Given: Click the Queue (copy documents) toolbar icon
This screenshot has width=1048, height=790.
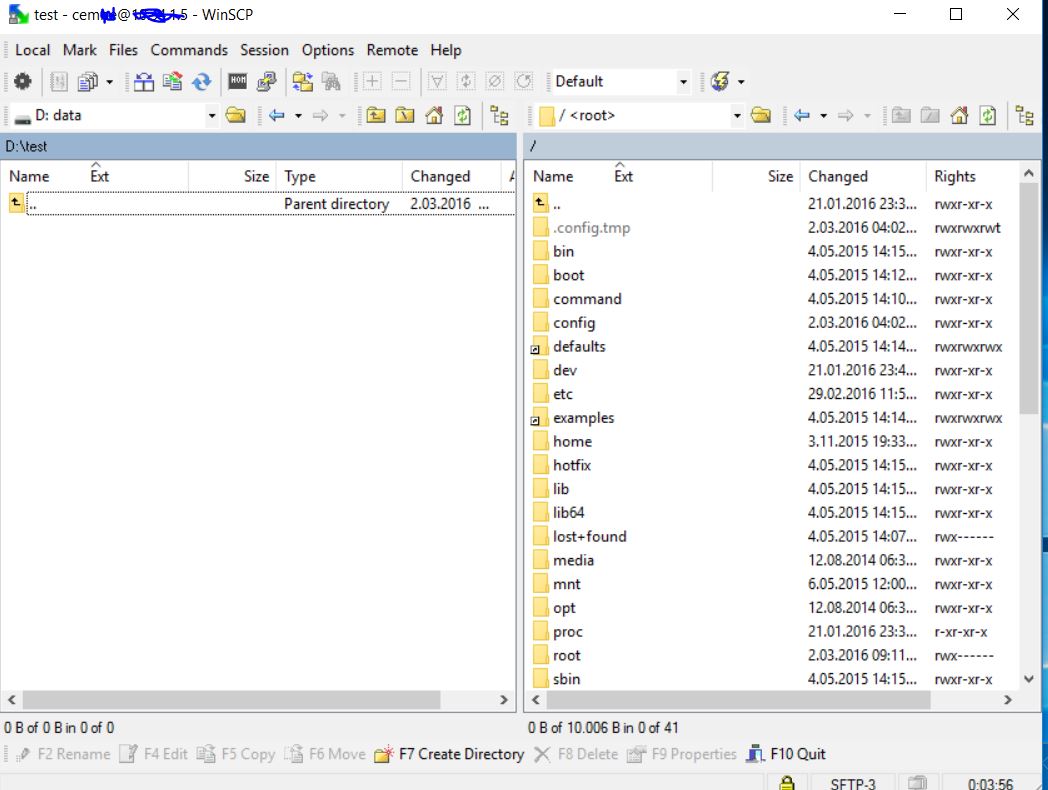Looking at the screenshot, I should (88, 82).
